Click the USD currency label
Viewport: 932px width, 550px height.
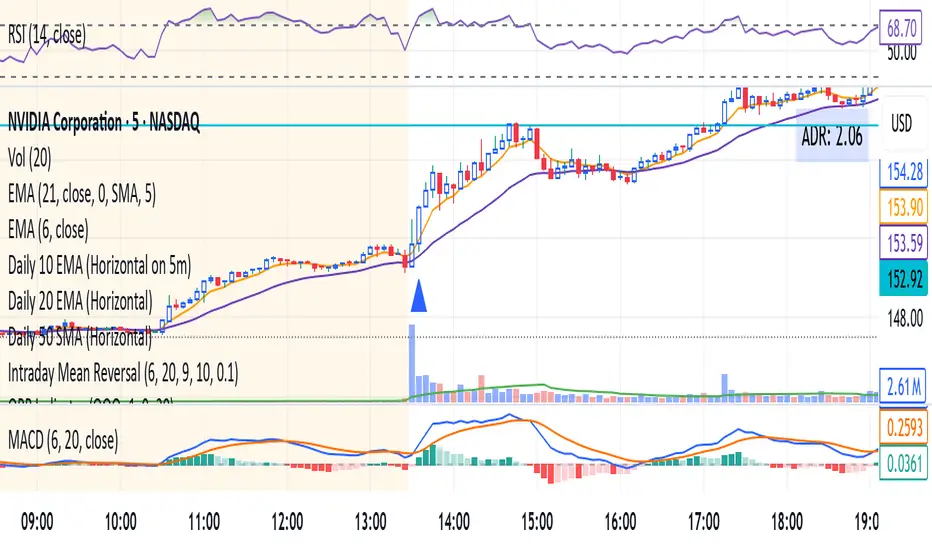[901, 124]
